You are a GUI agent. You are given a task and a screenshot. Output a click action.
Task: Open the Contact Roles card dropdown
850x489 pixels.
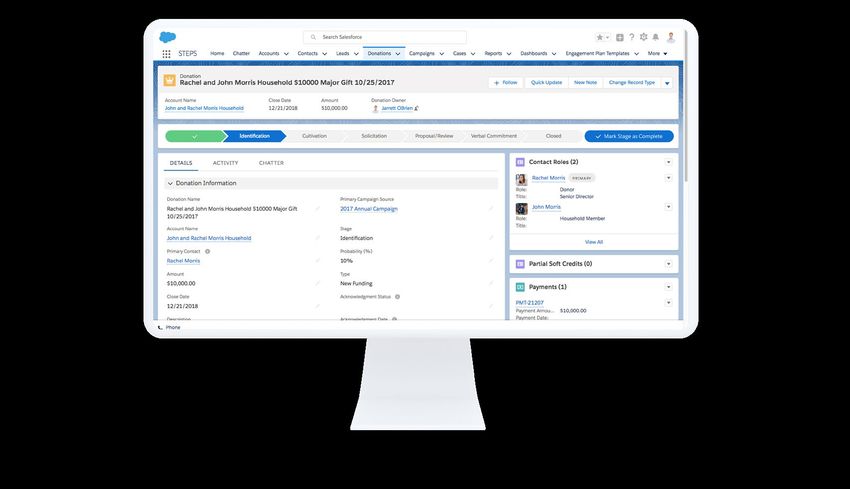pos(668,162)
